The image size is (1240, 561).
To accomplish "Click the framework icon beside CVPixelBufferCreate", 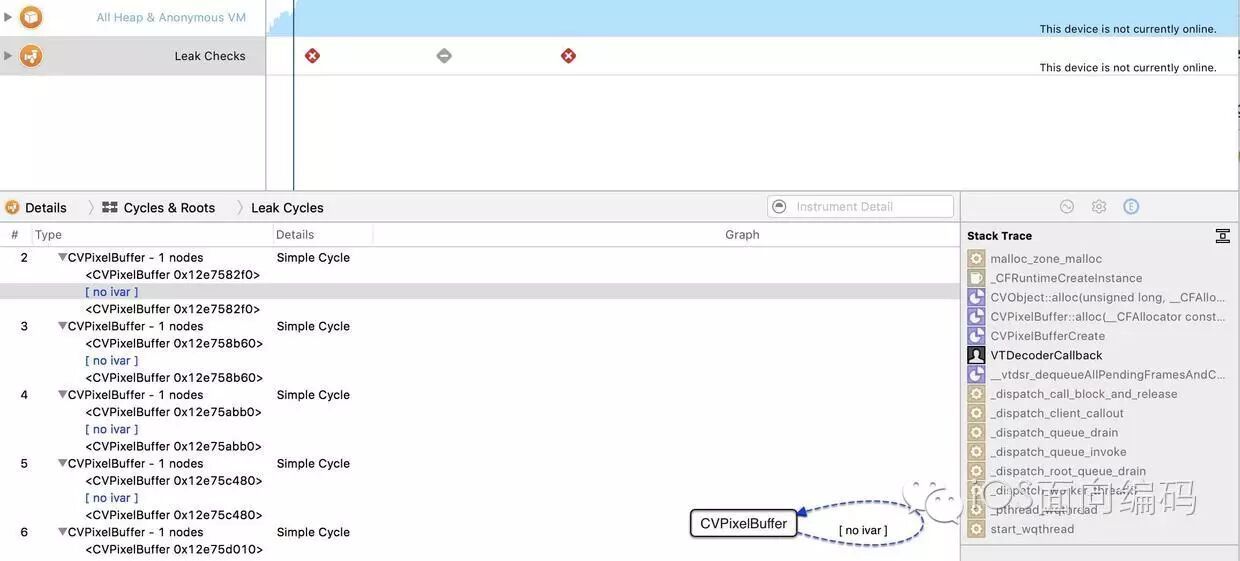I will pos(977,336).
